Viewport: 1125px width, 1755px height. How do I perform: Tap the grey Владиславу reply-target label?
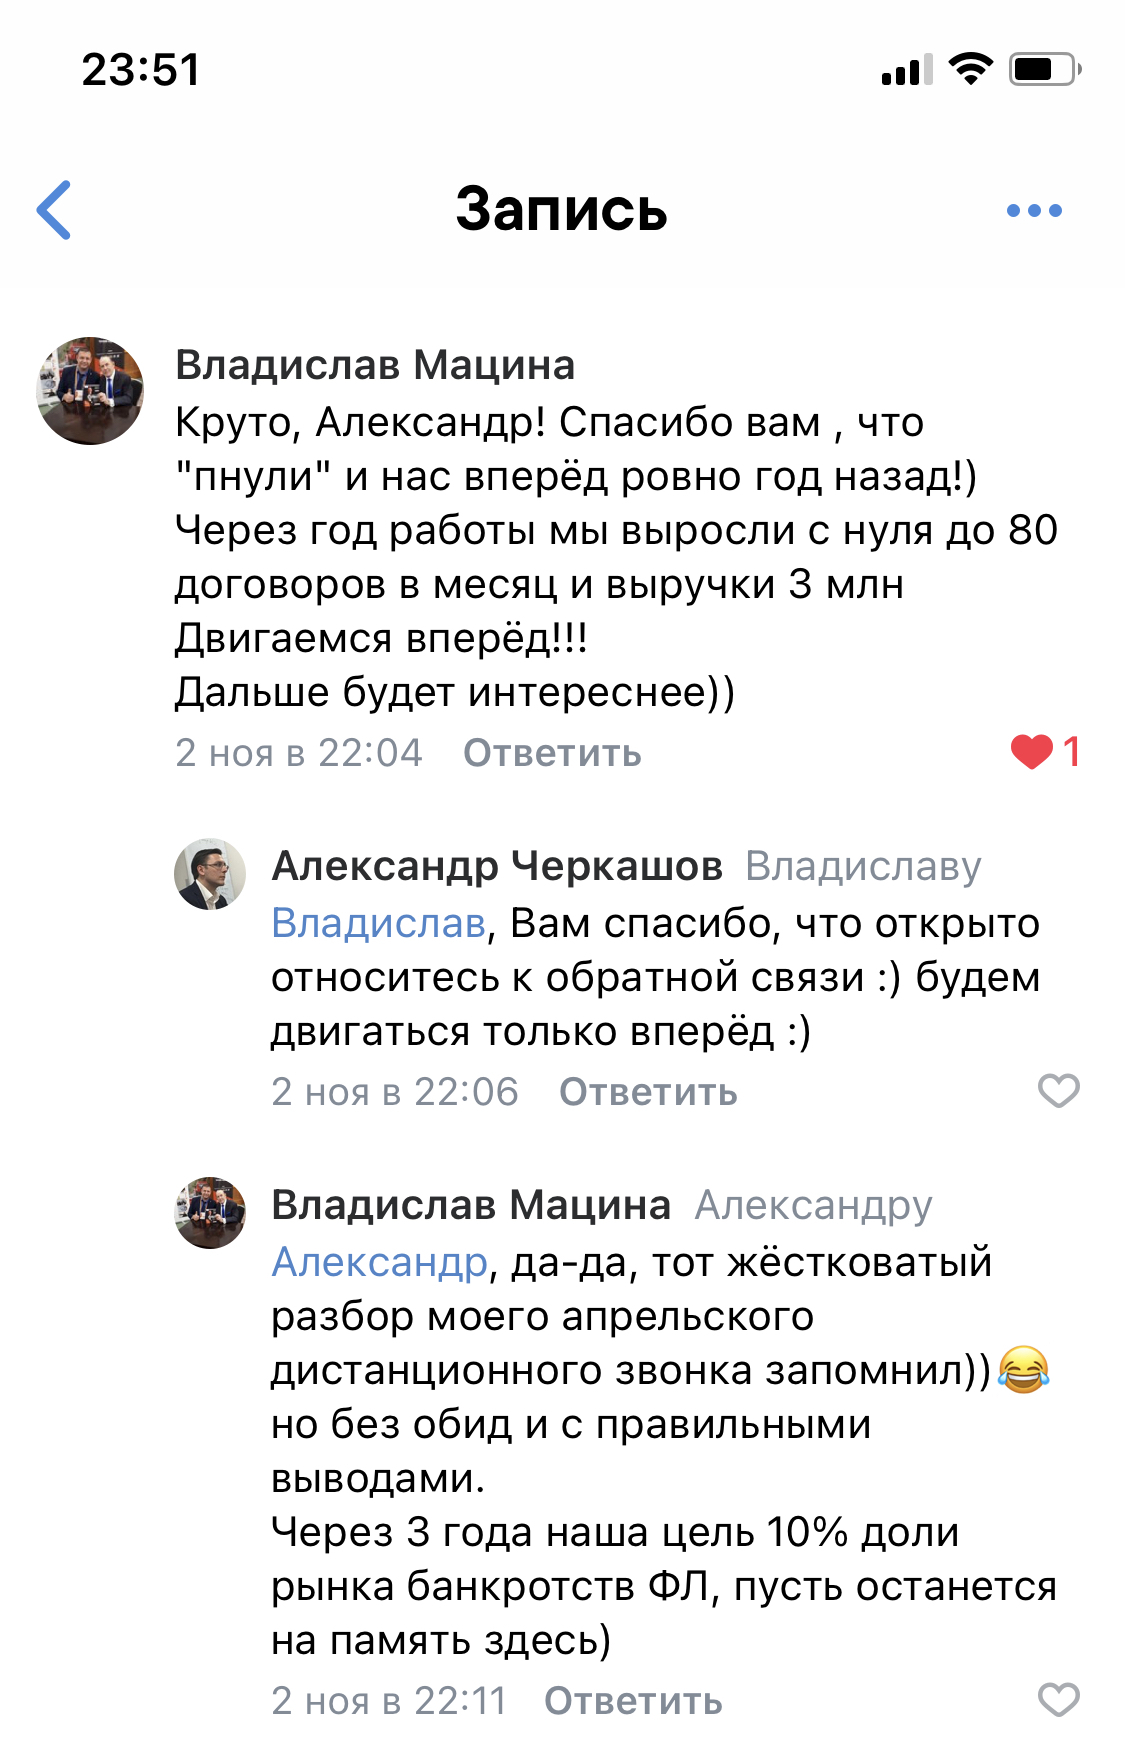click(864, 867)
